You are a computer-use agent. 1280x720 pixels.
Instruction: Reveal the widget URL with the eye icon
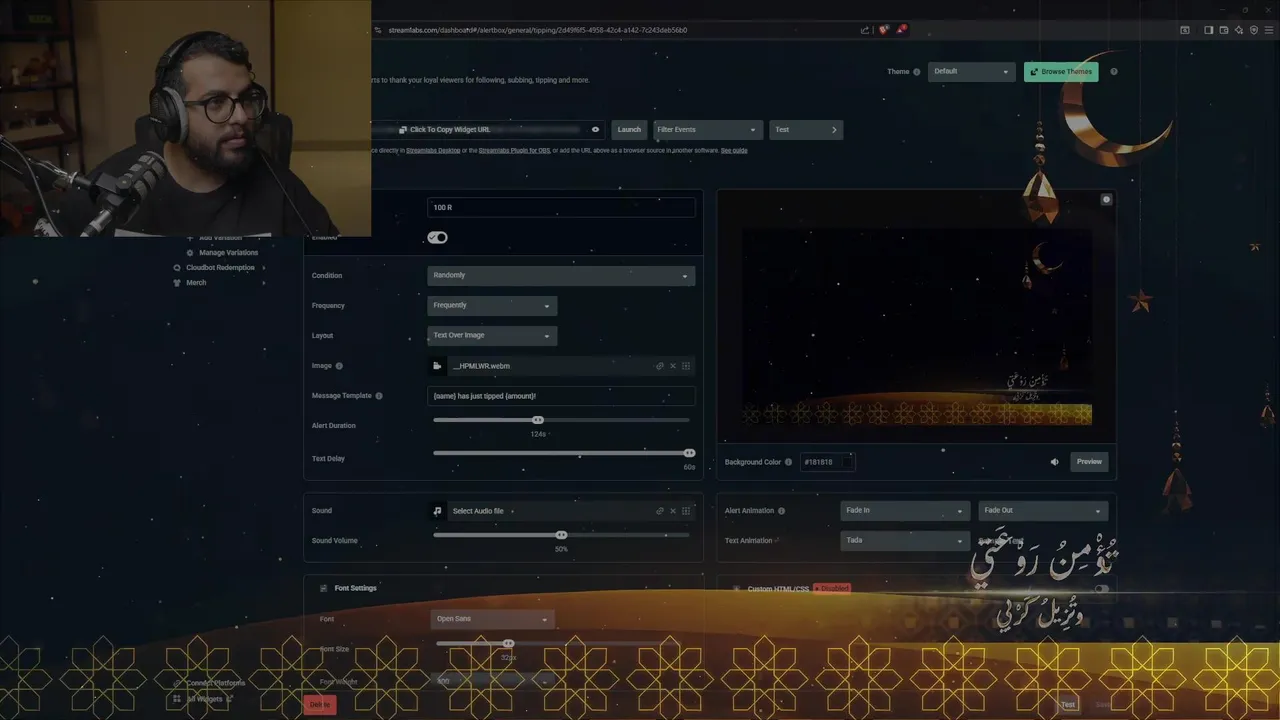point(595,130)
